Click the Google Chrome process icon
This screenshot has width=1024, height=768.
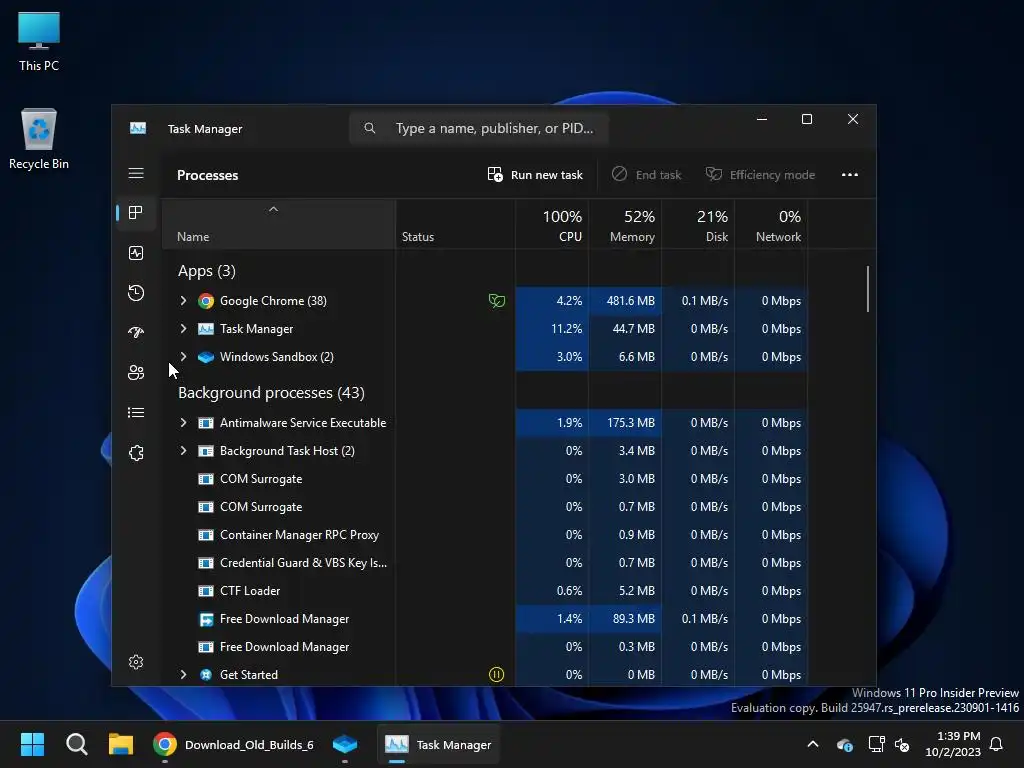click(x=206, y=301)
